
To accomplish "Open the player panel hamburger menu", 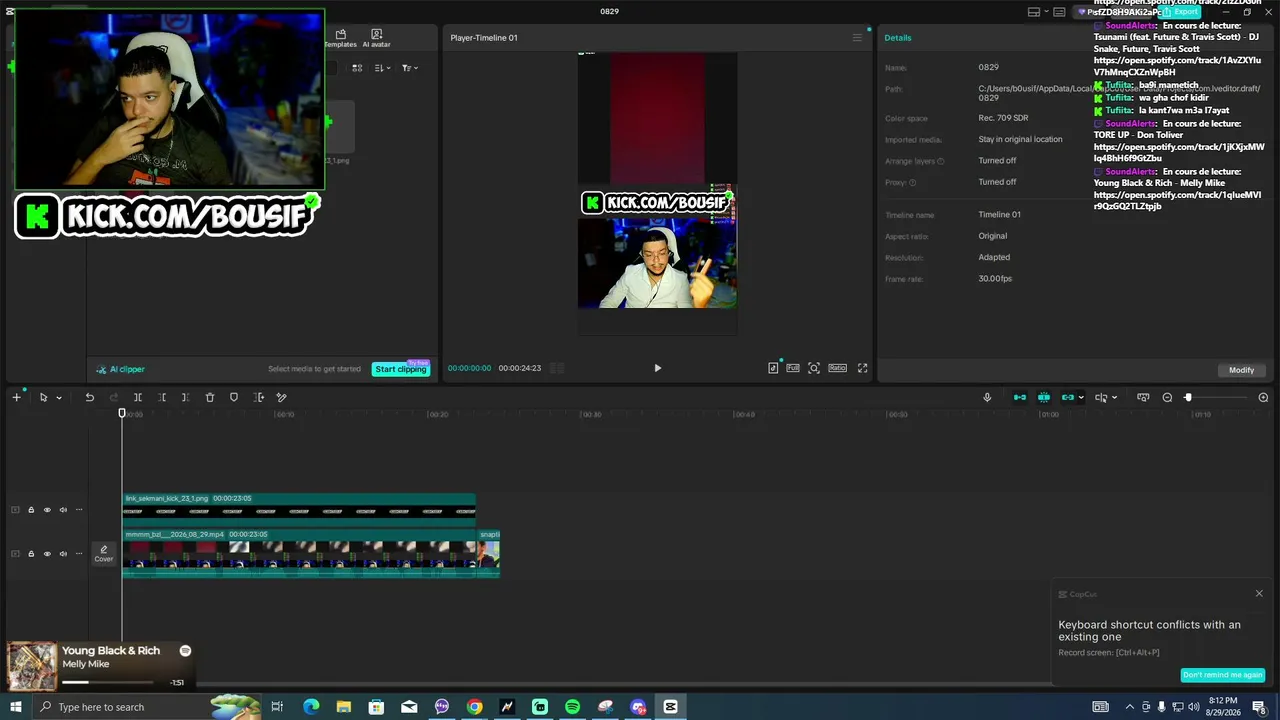I will (857, 38).
